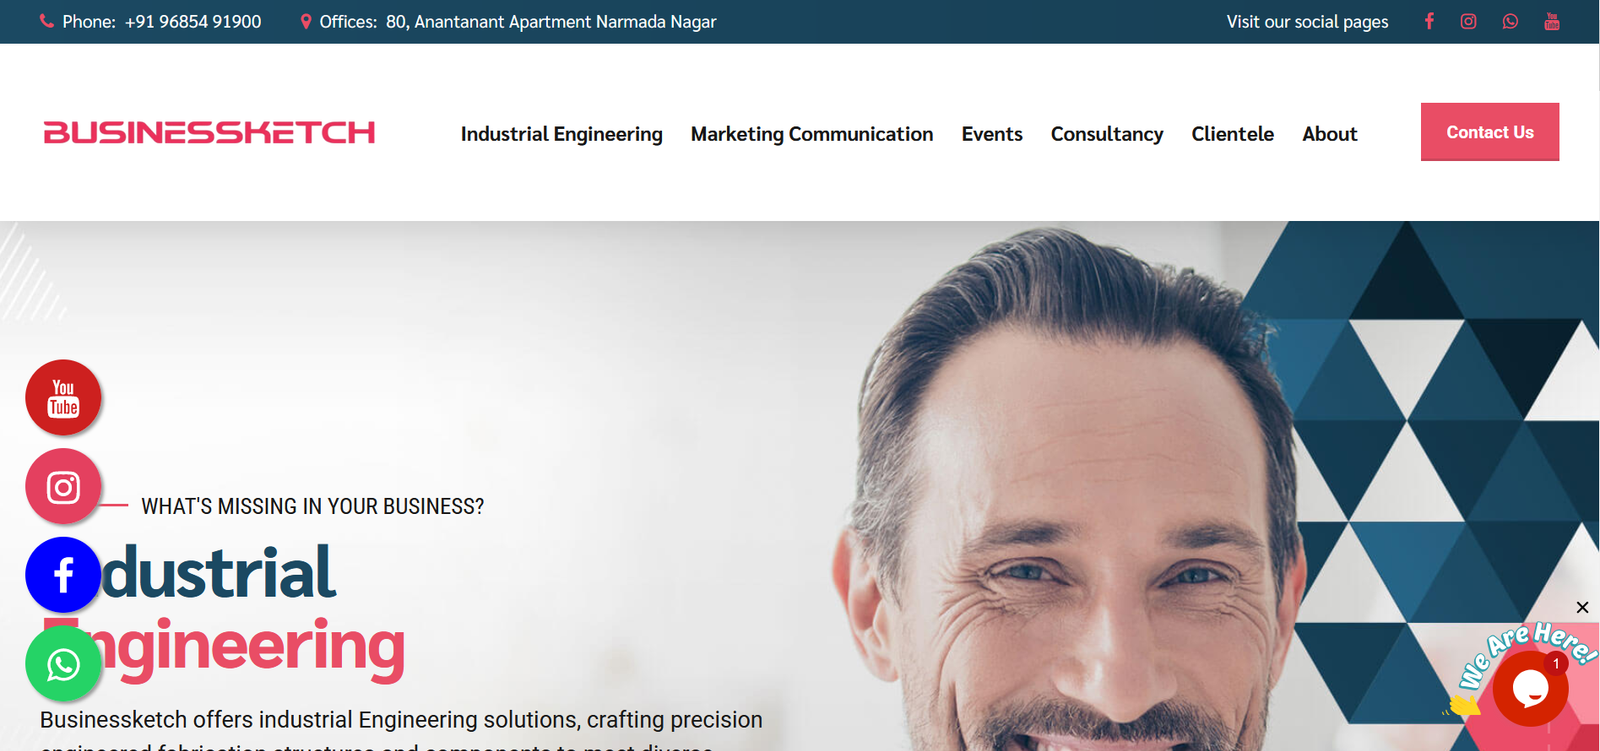Select Consultancy in the navigation bar
1600x751 pixels.
coord(1106,134)
